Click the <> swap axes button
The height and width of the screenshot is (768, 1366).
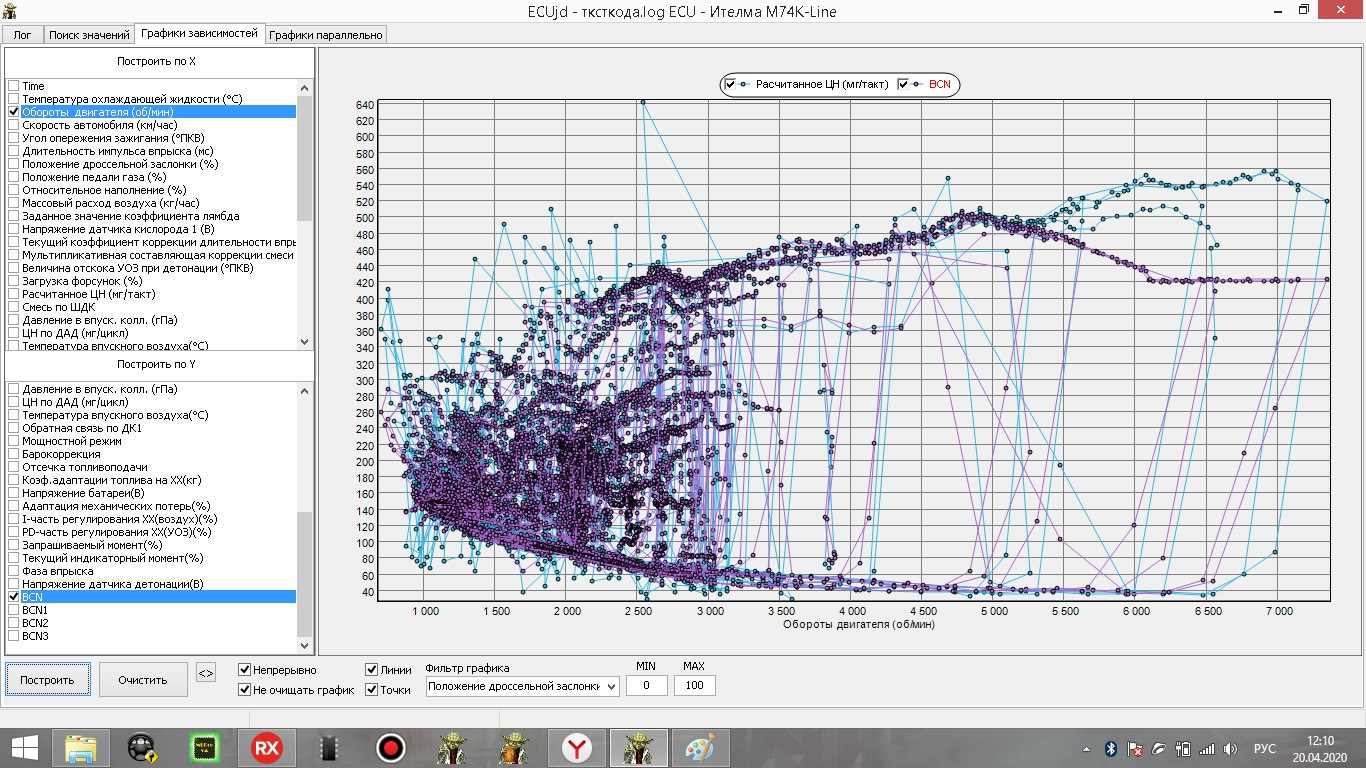tap(205, 673)
